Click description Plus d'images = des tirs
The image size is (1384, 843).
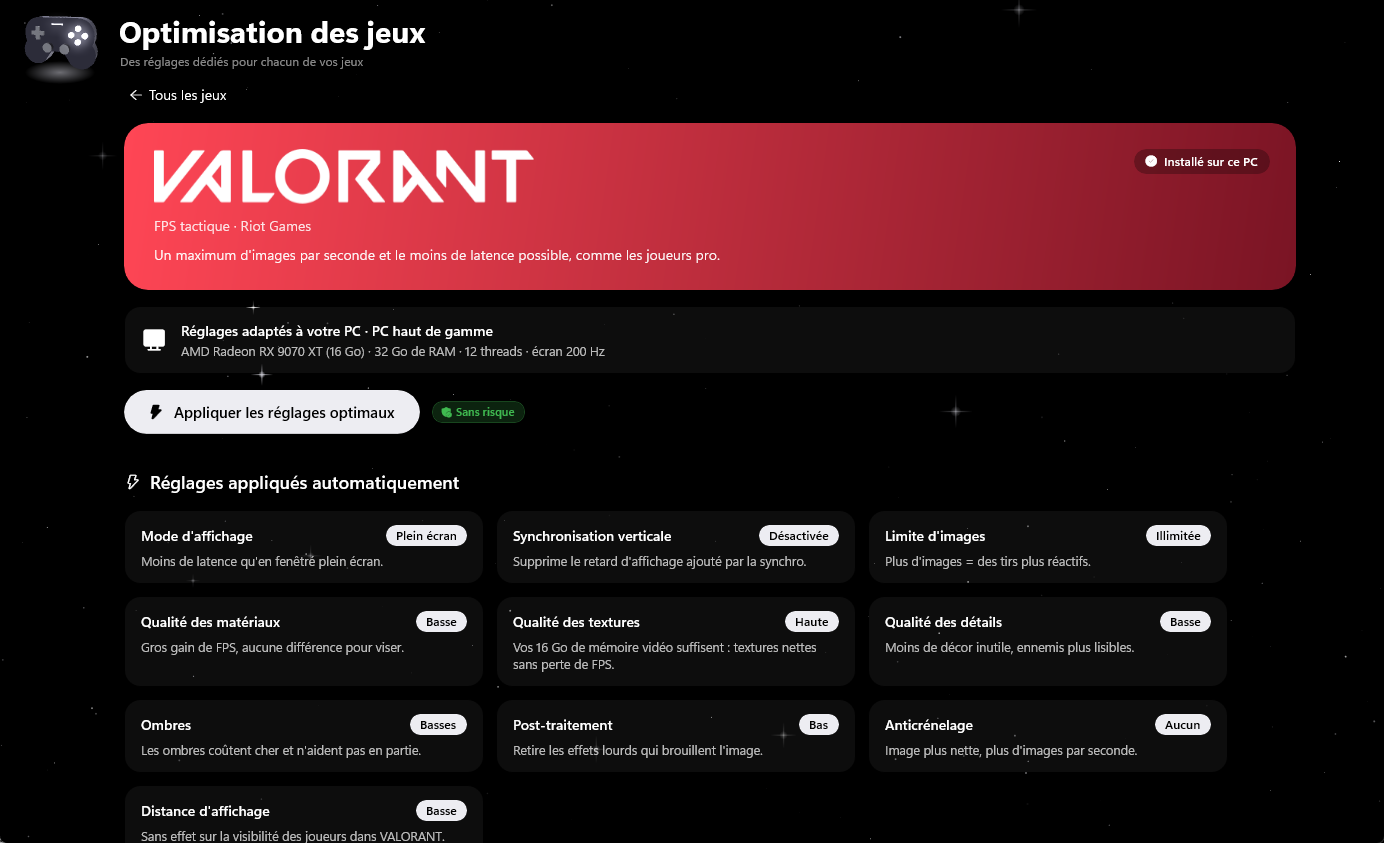(x=988, y=562)
